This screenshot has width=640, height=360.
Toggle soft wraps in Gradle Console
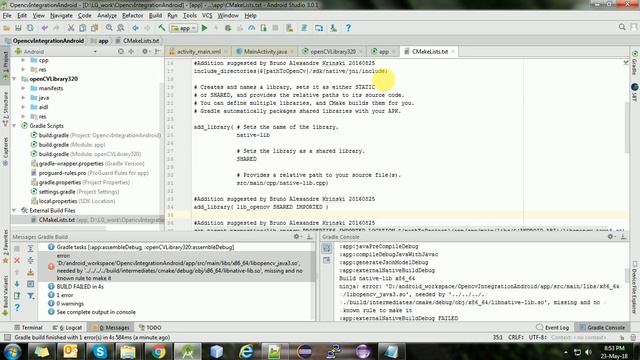point(327,248)
